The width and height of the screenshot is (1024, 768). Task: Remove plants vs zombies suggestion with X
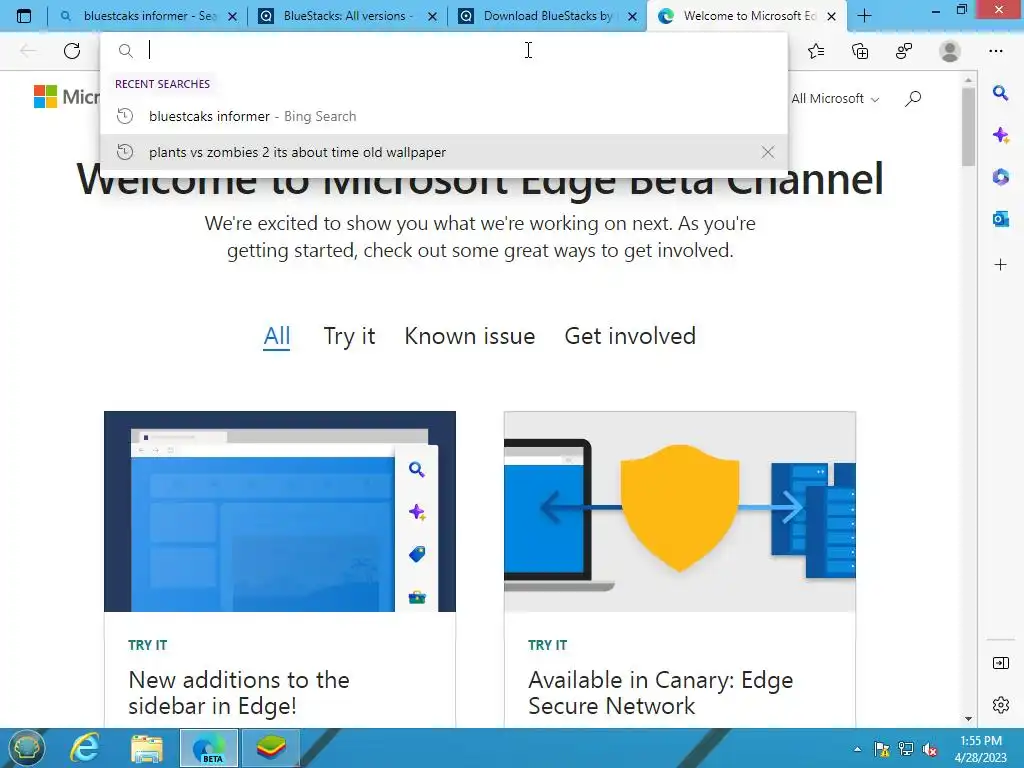(768, 152)
